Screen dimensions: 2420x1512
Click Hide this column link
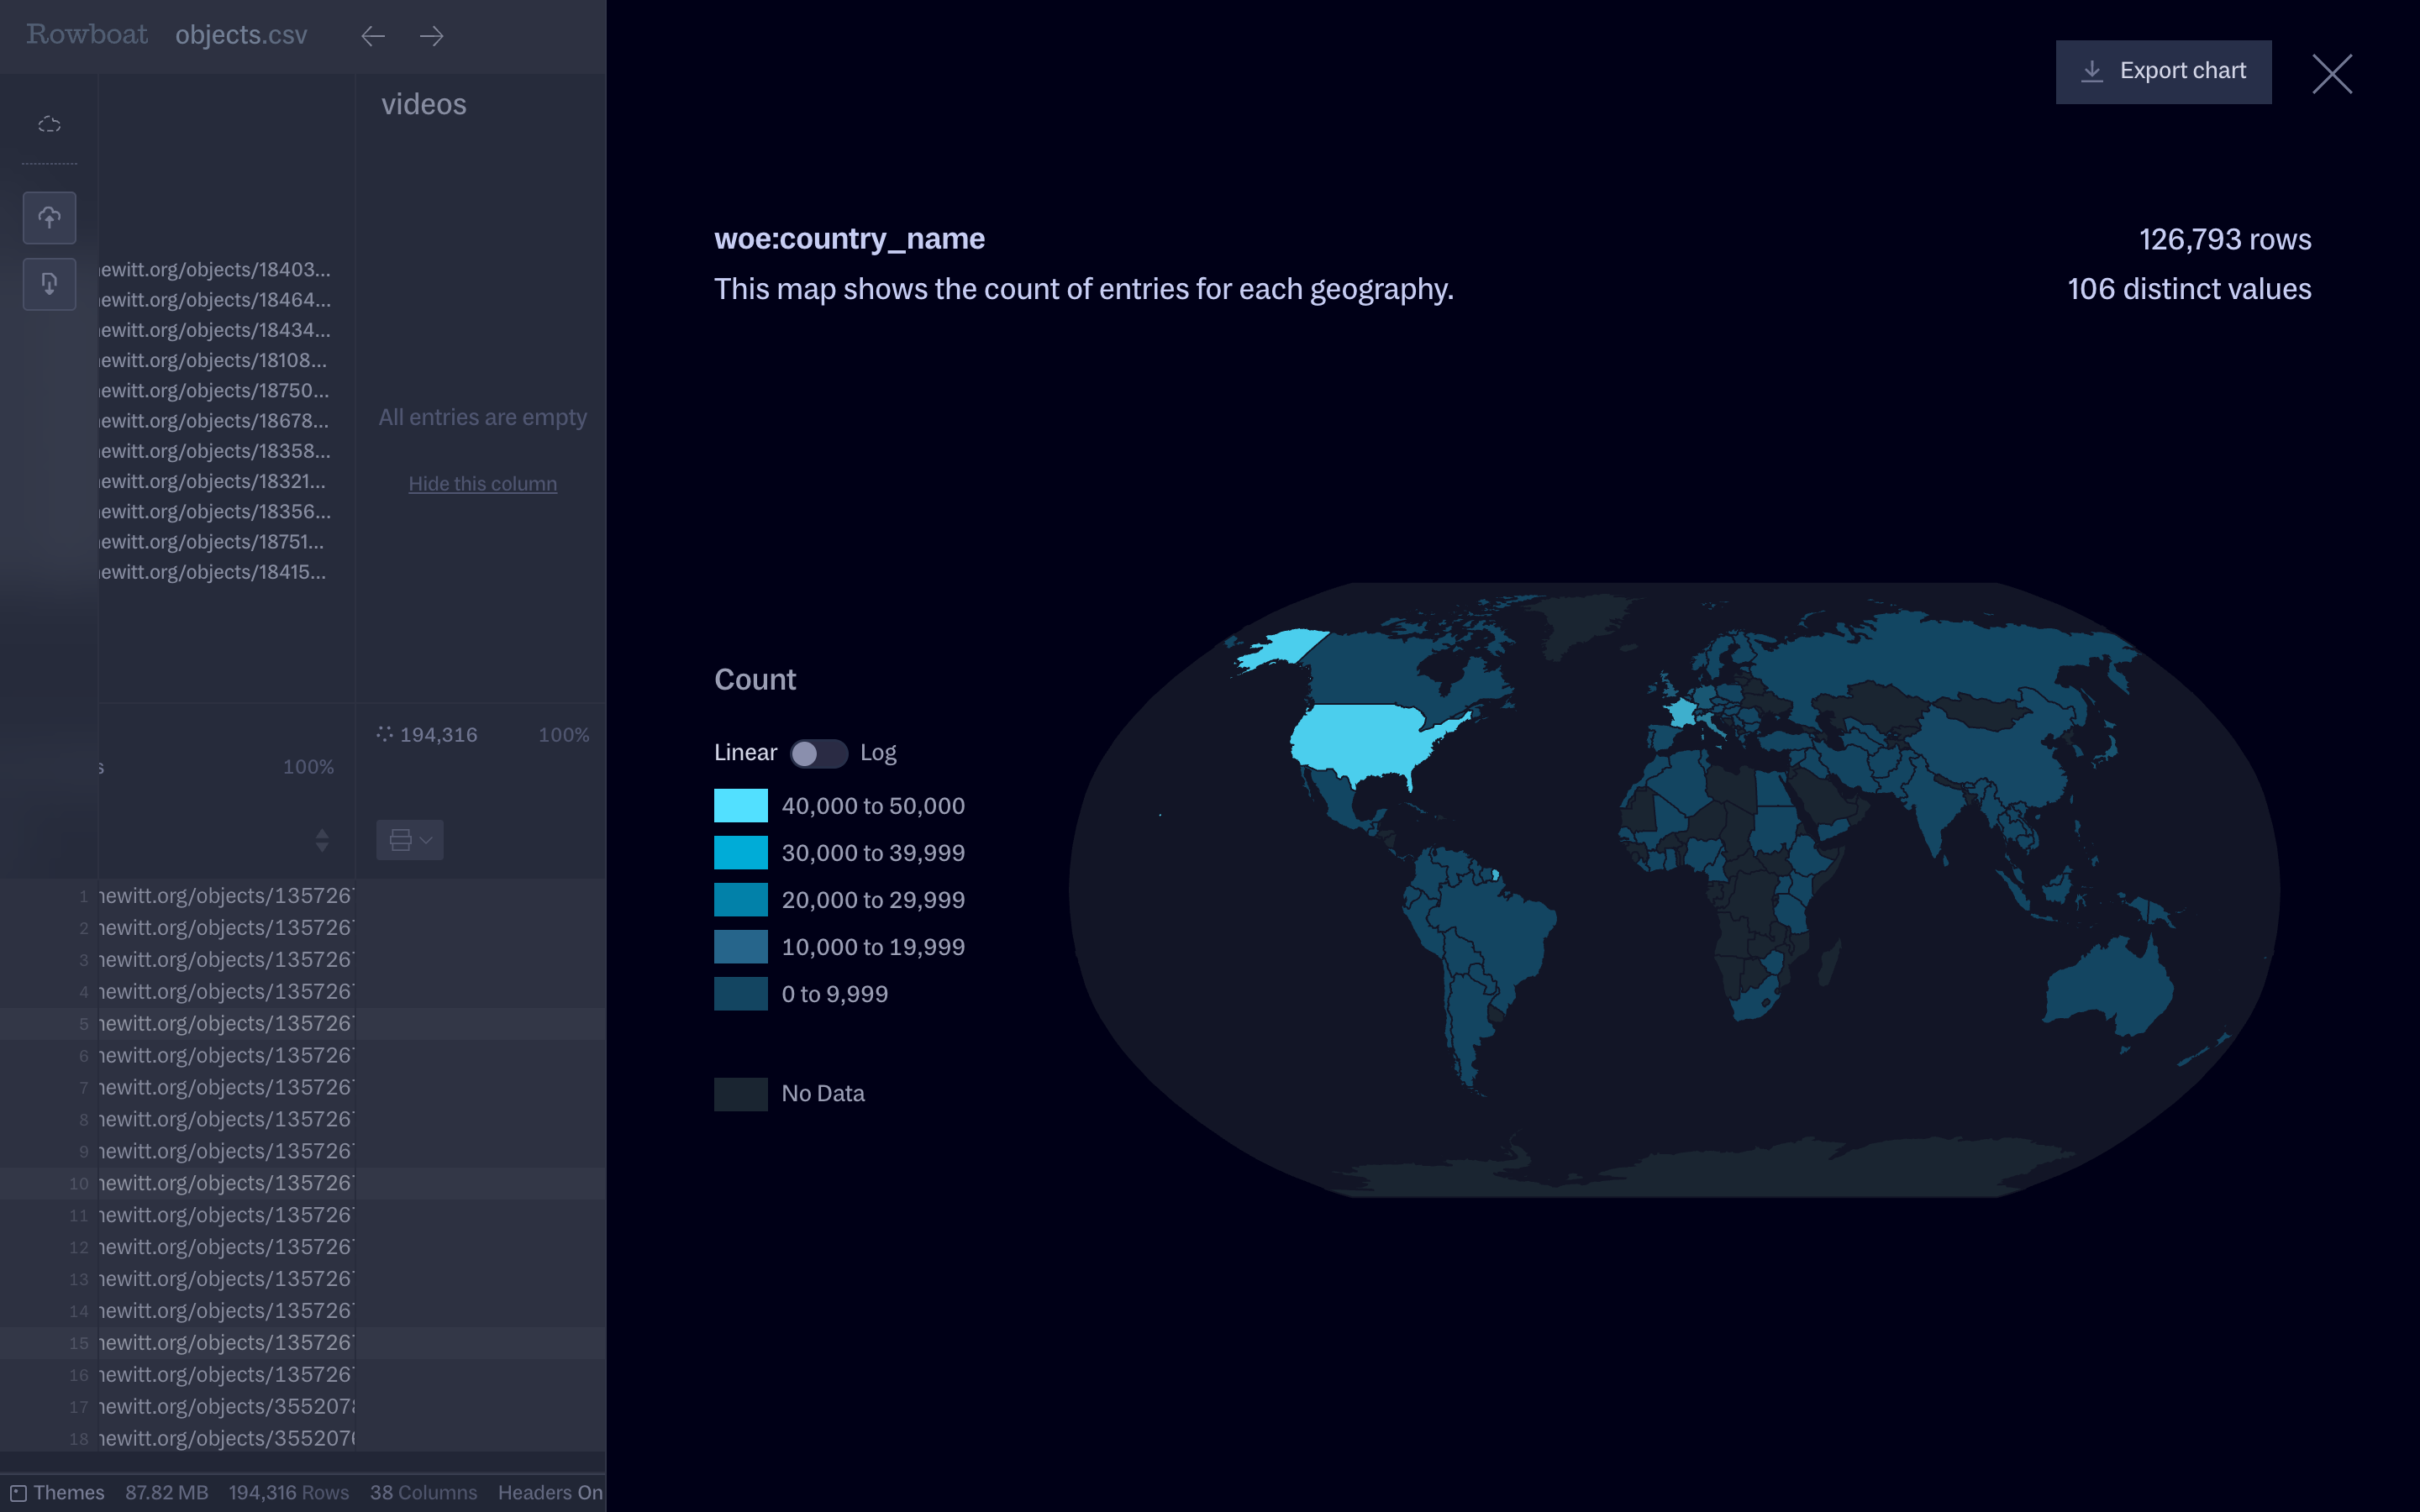tap(482, 484)
